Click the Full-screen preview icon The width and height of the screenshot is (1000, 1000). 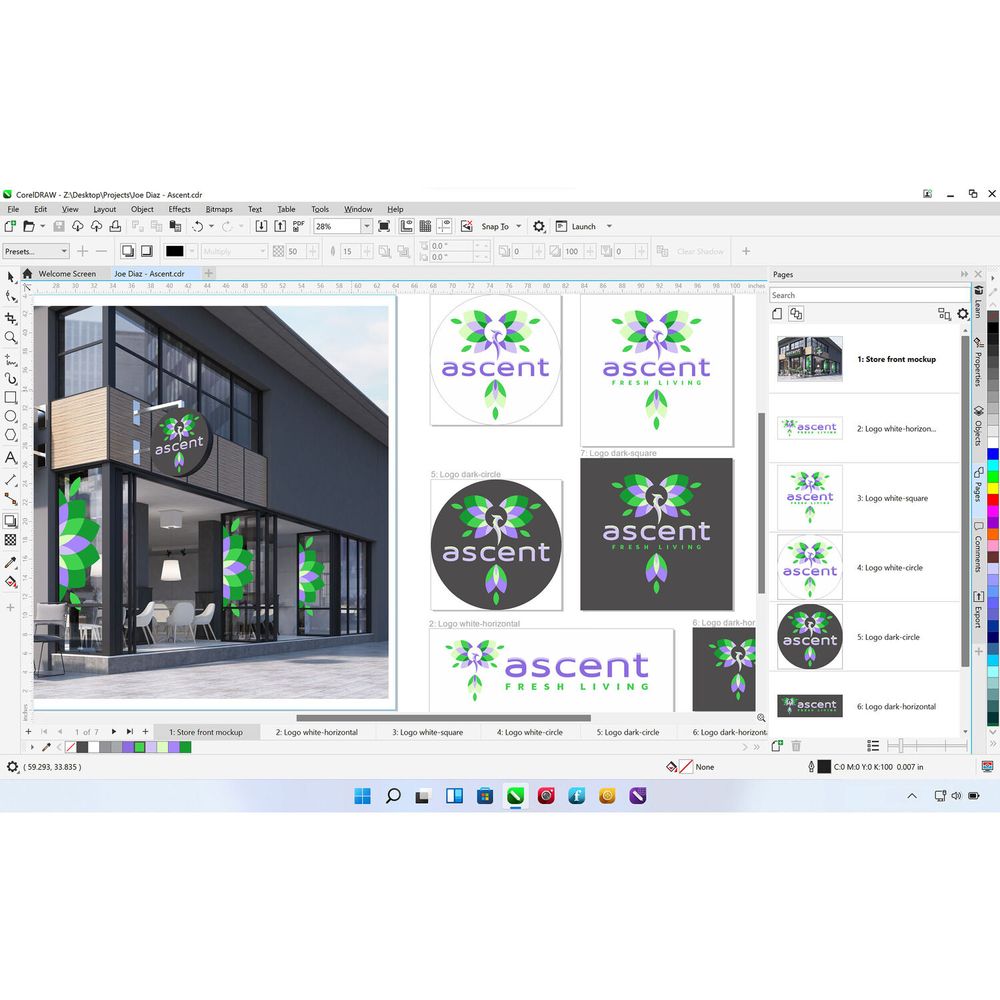pos(384,226)
